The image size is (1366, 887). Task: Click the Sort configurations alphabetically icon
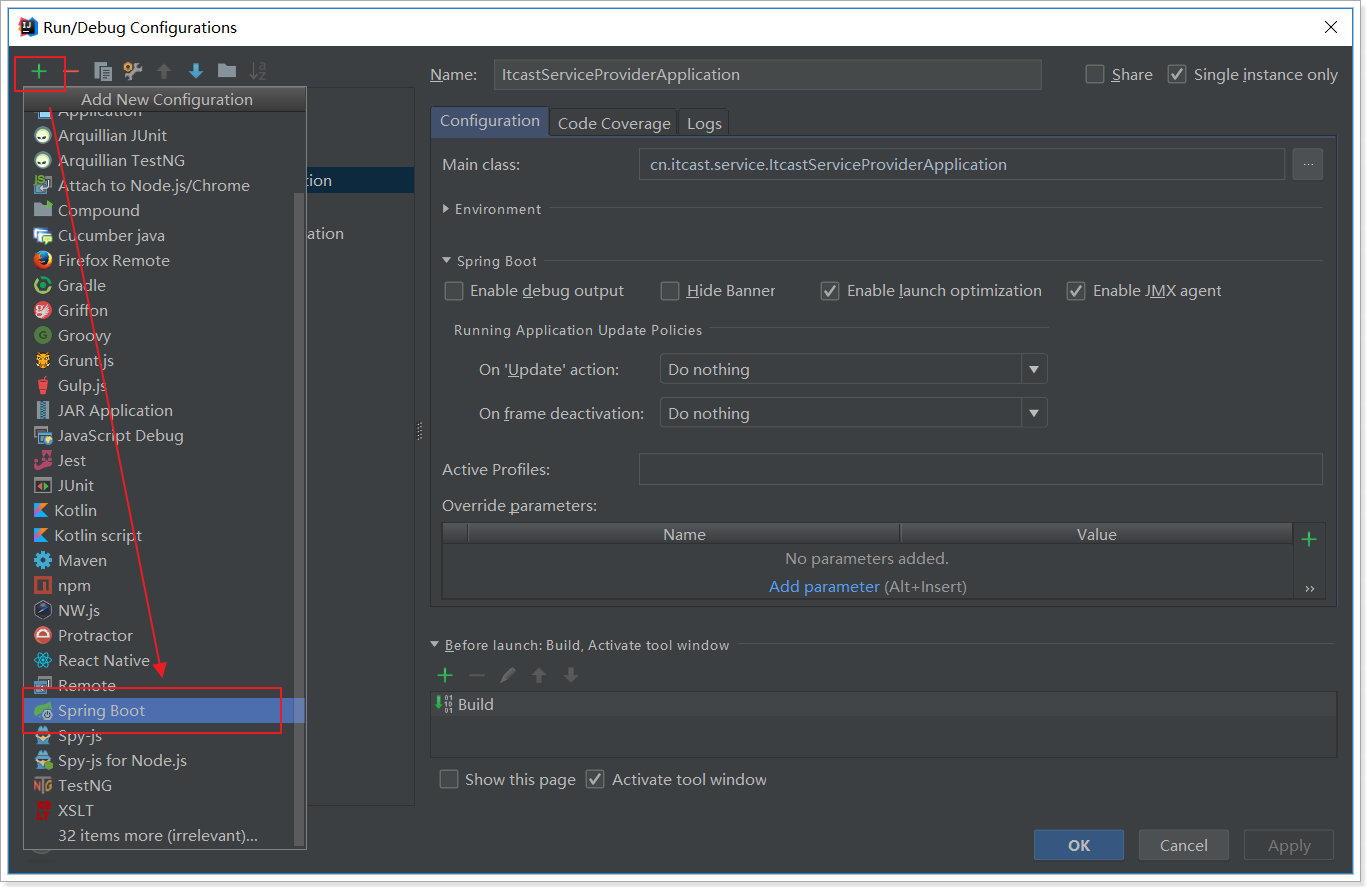point(258,72)
